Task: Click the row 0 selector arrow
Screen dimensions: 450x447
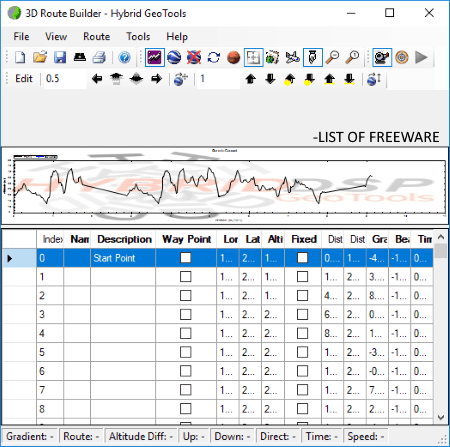Action: [19, 258]
